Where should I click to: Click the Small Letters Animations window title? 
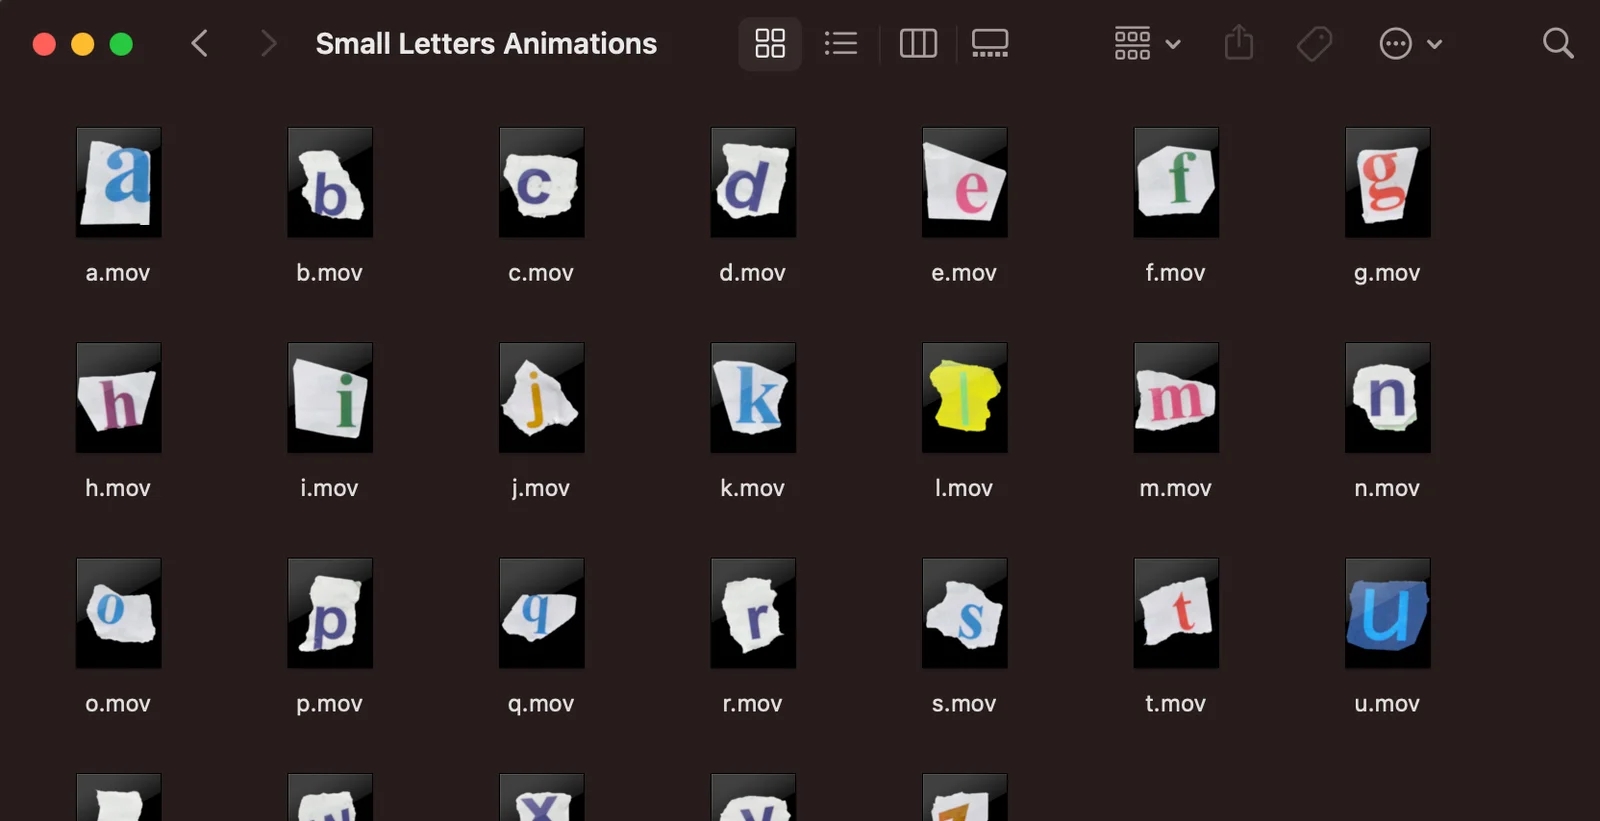(486, 44)
